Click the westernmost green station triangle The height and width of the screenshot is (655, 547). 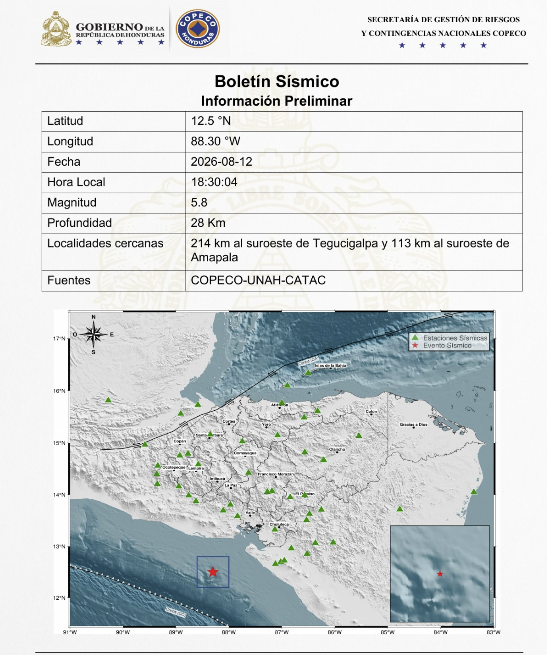pyautogui.click(x=108, y=400)
